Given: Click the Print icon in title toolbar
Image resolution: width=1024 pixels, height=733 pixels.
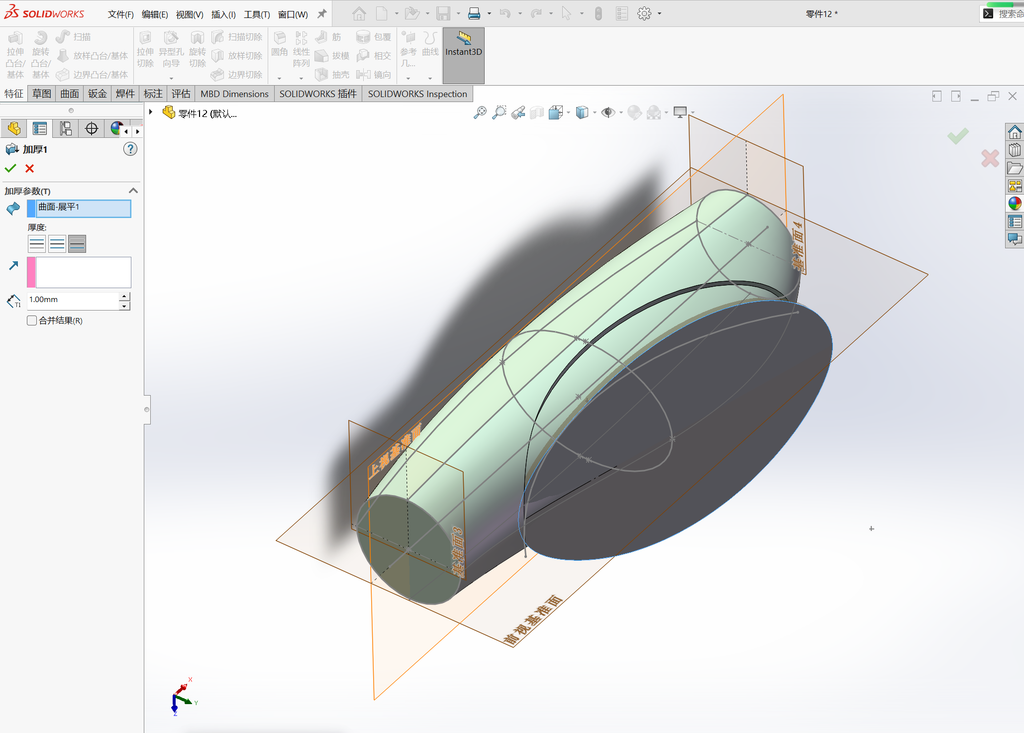Looking at the screenshot, I should click(x=474, y=14).
